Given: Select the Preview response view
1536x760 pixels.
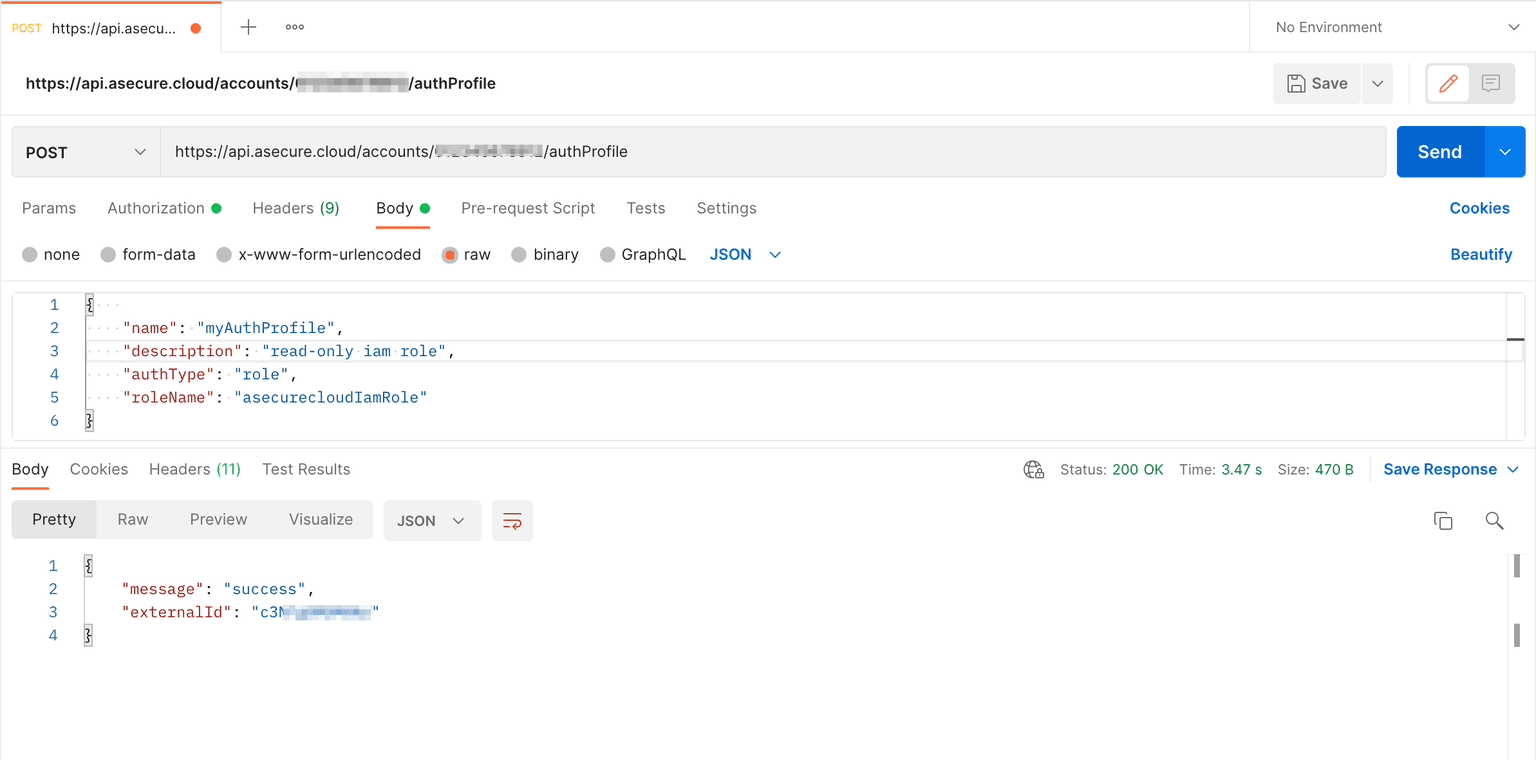Looking at the screenshot, I should (x=218, y=520).
